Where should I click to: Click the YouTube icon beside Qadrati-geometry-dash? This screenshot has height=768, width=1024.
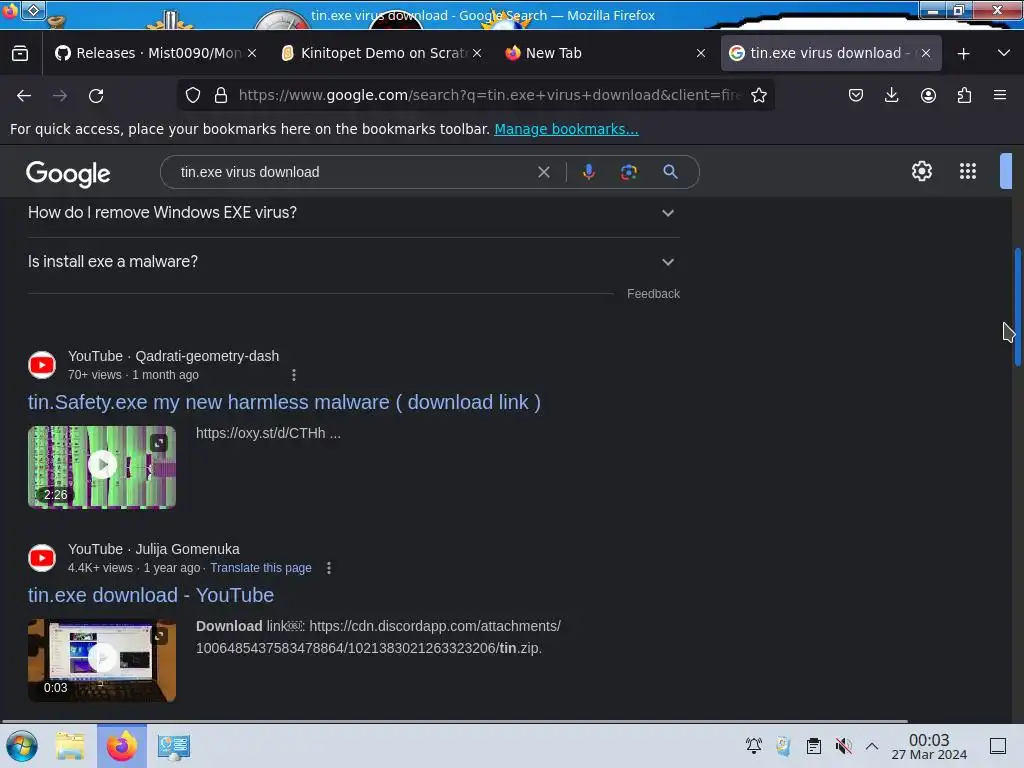pos(42,365)
